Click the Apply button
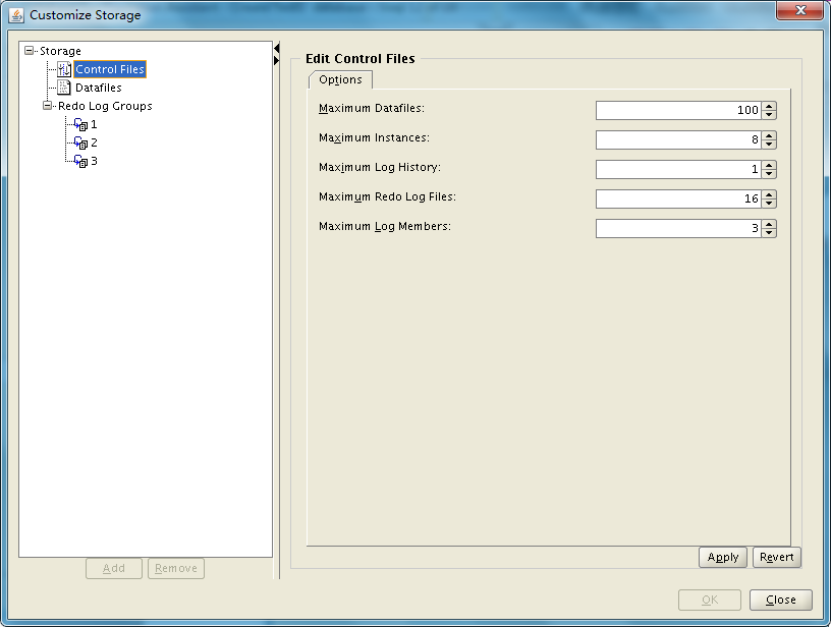The height and width of the screenshot is (627, 831). [x=723, y=557]
